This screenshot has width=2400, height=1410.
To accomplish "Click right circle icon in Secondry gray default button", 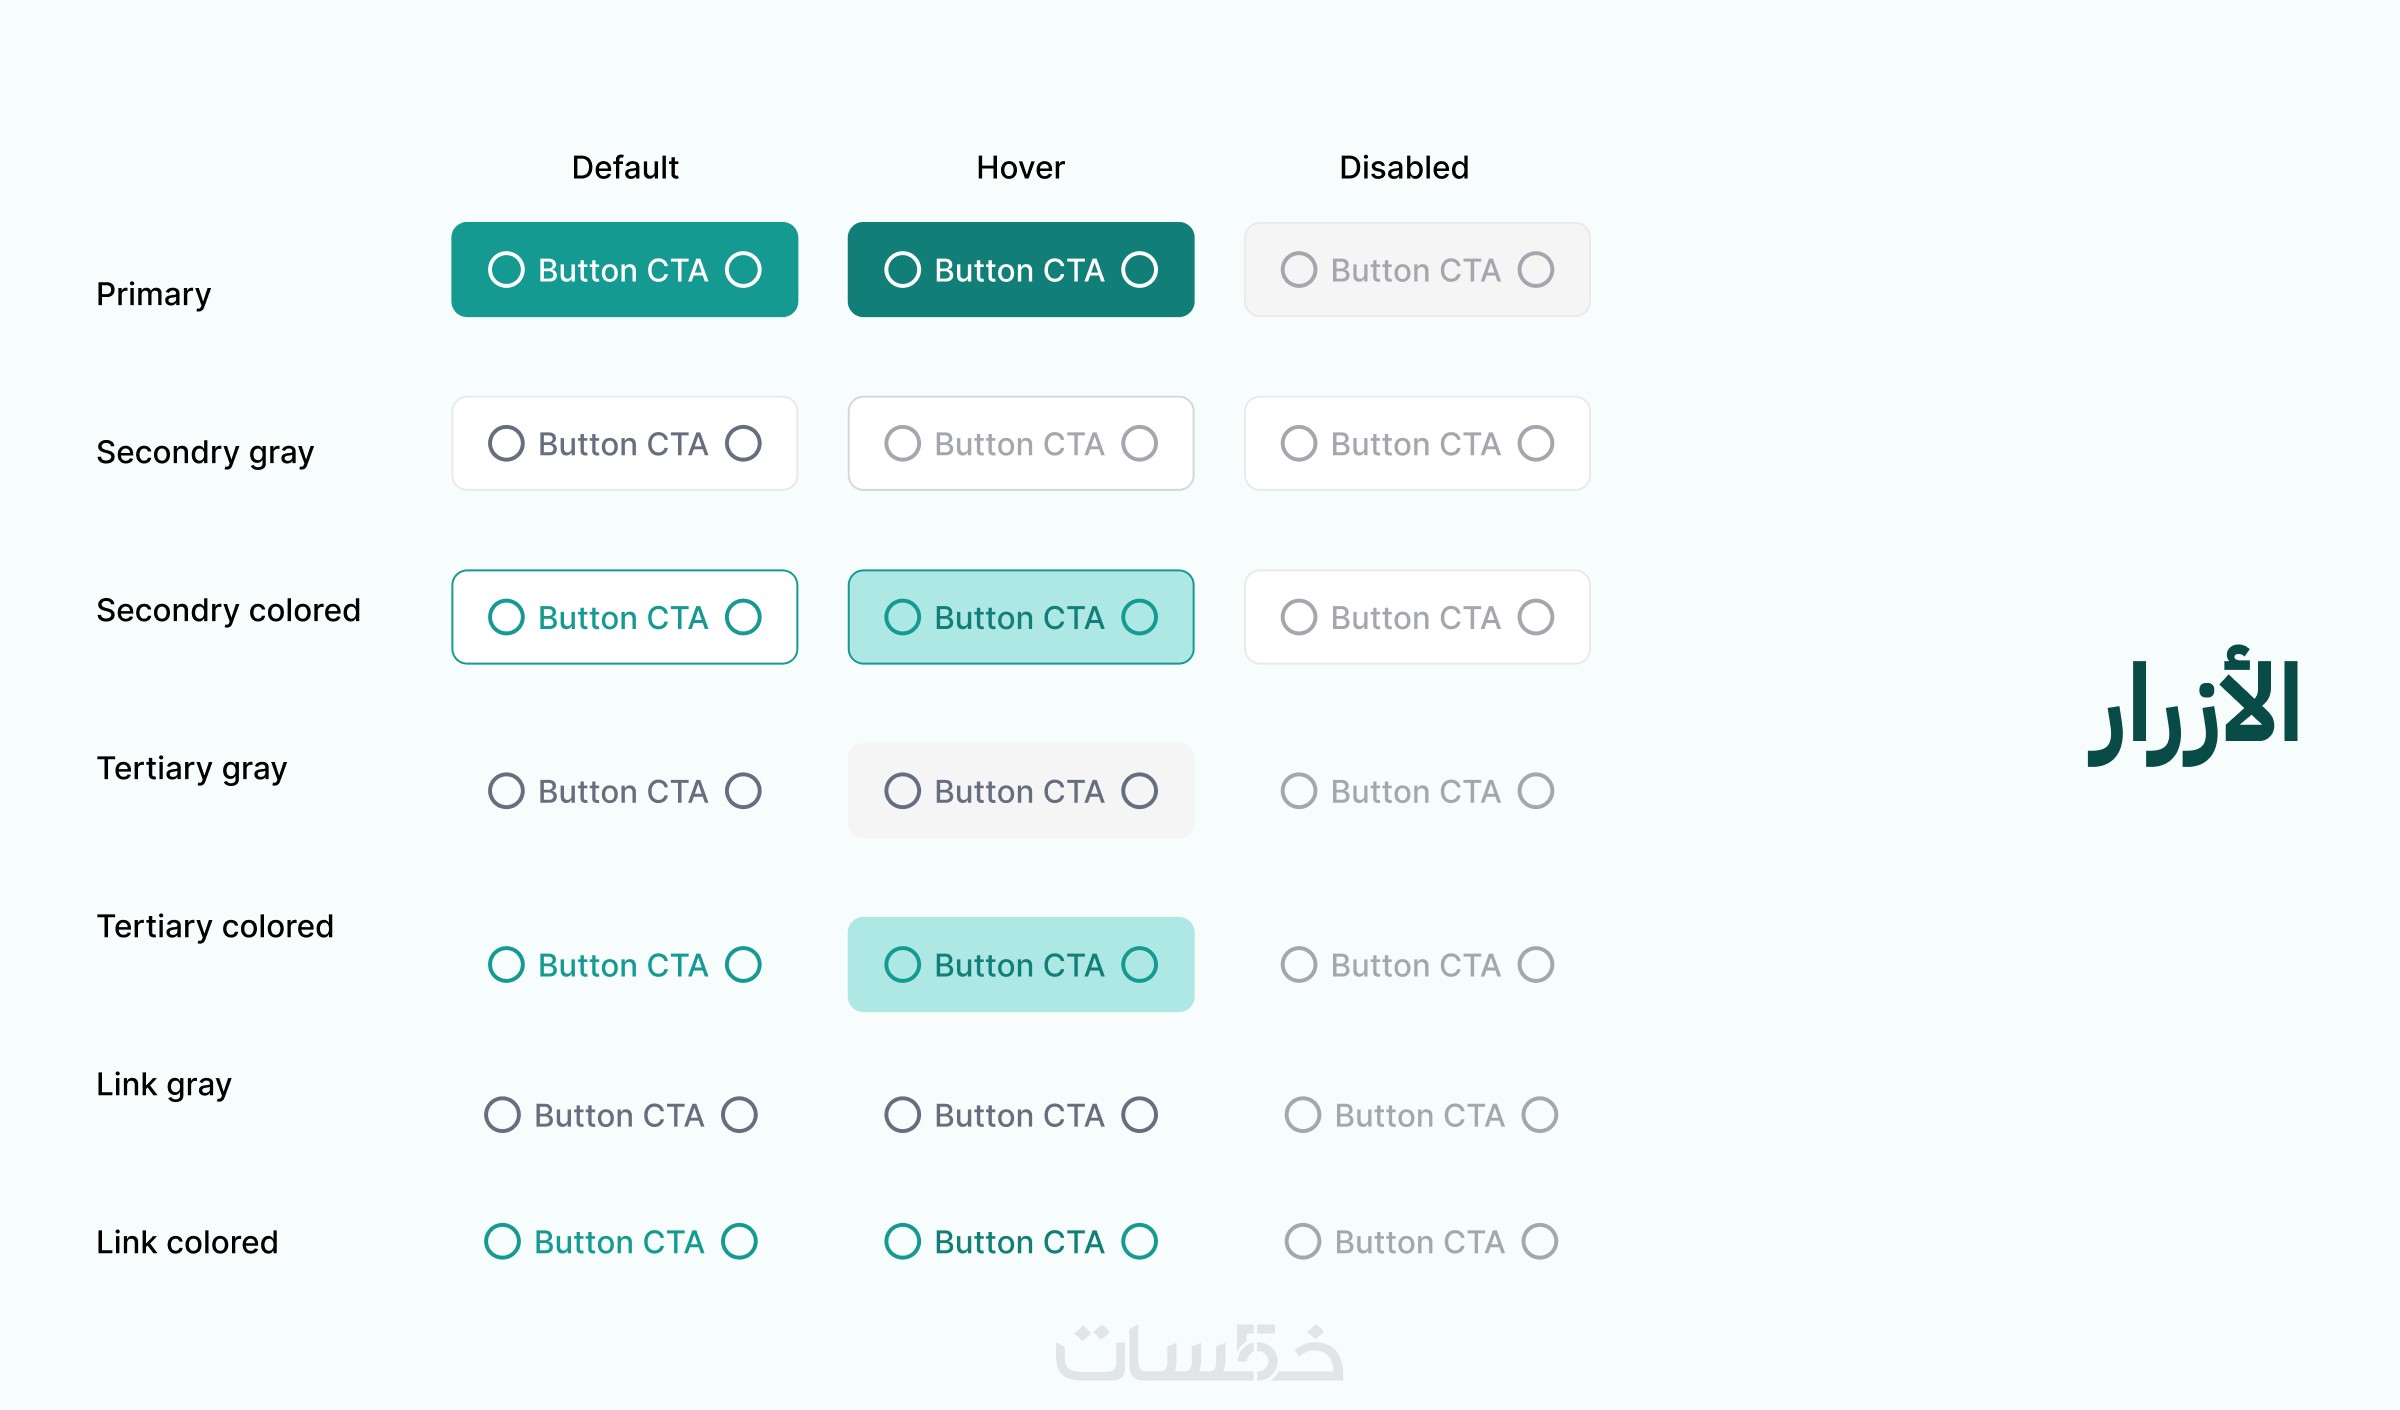I will point(743,443).
